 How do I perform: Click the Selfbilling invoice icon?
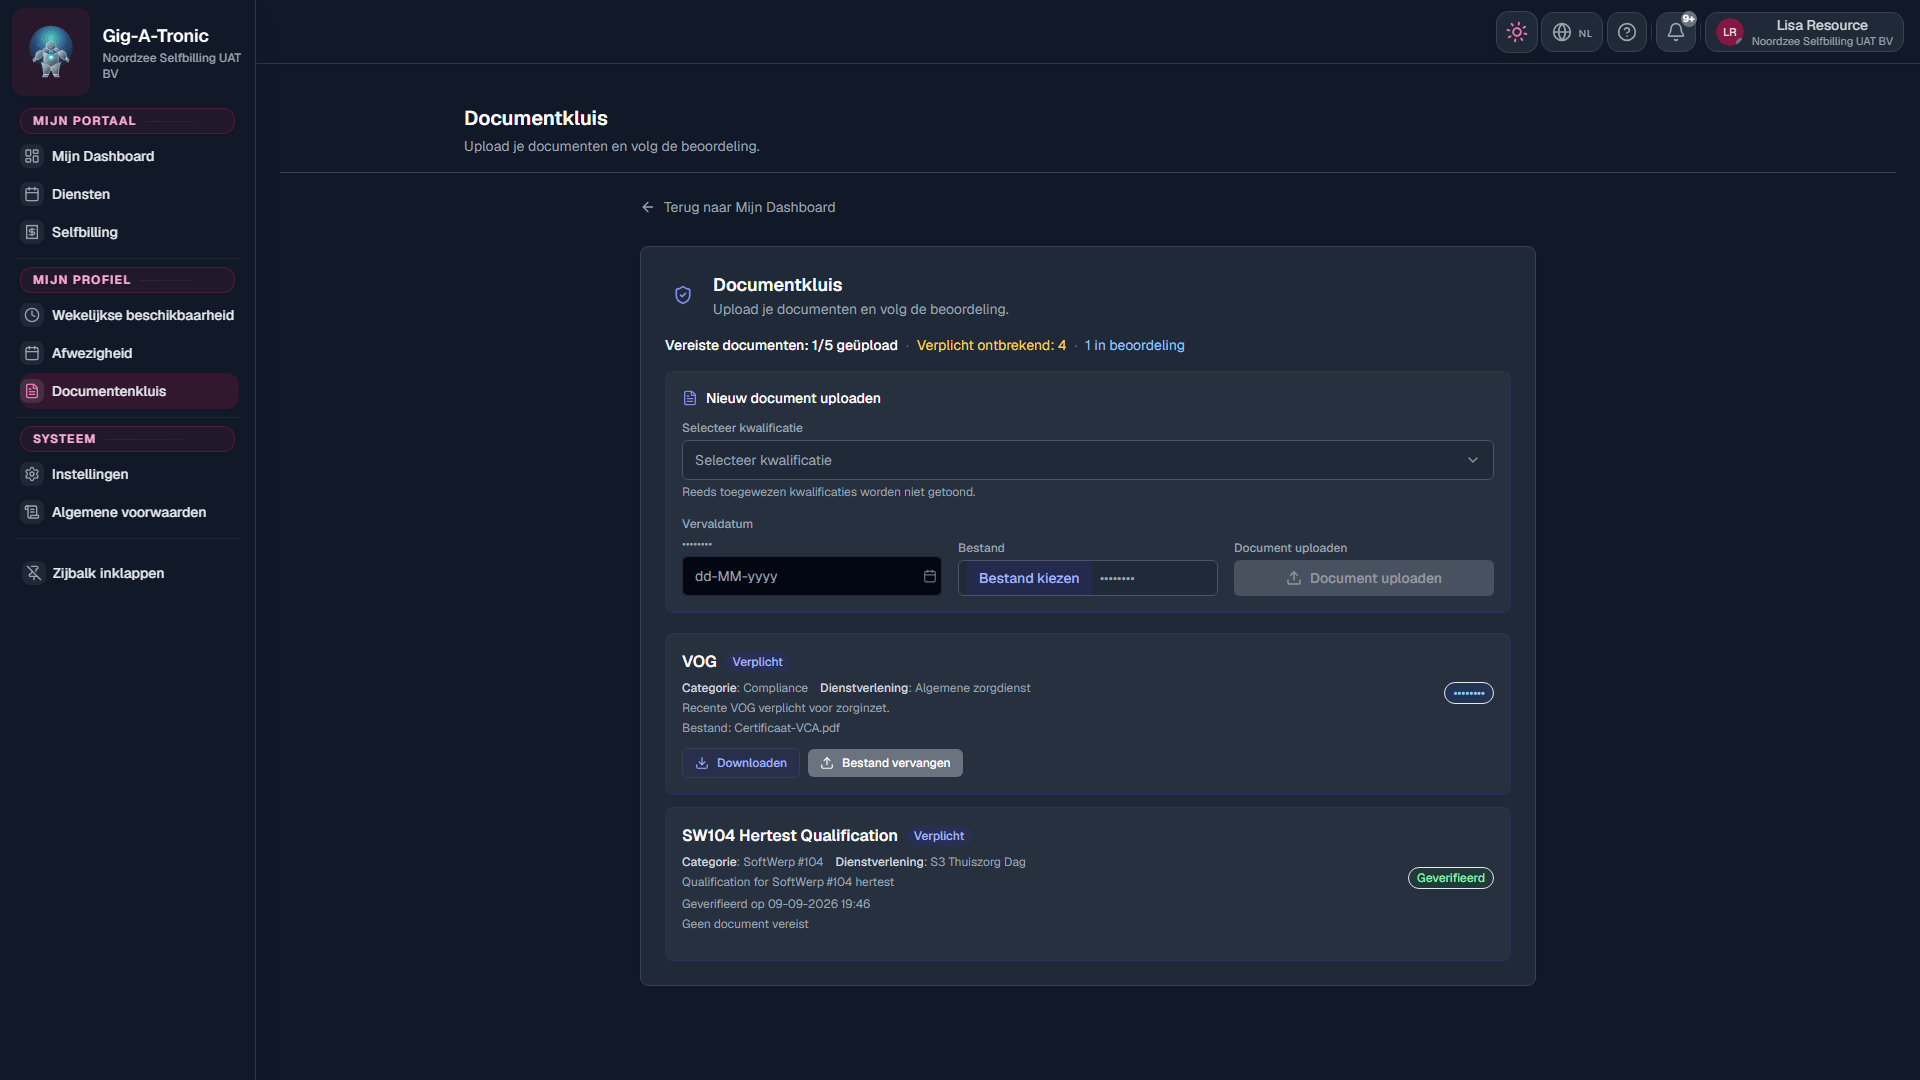pyautogui.click(x=32, y=232)
